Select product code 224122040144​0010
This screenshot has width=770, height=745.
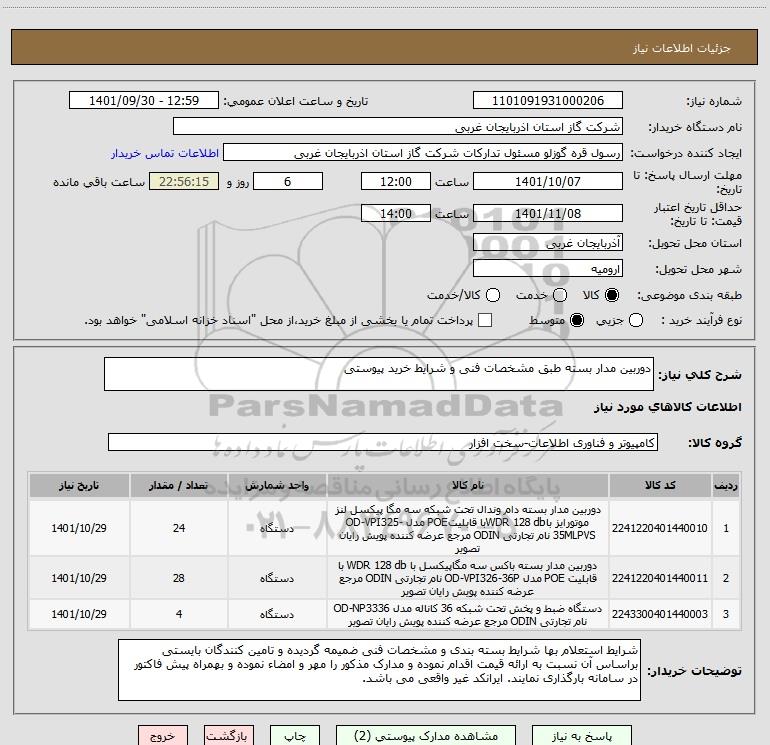[x=660, y=528]
